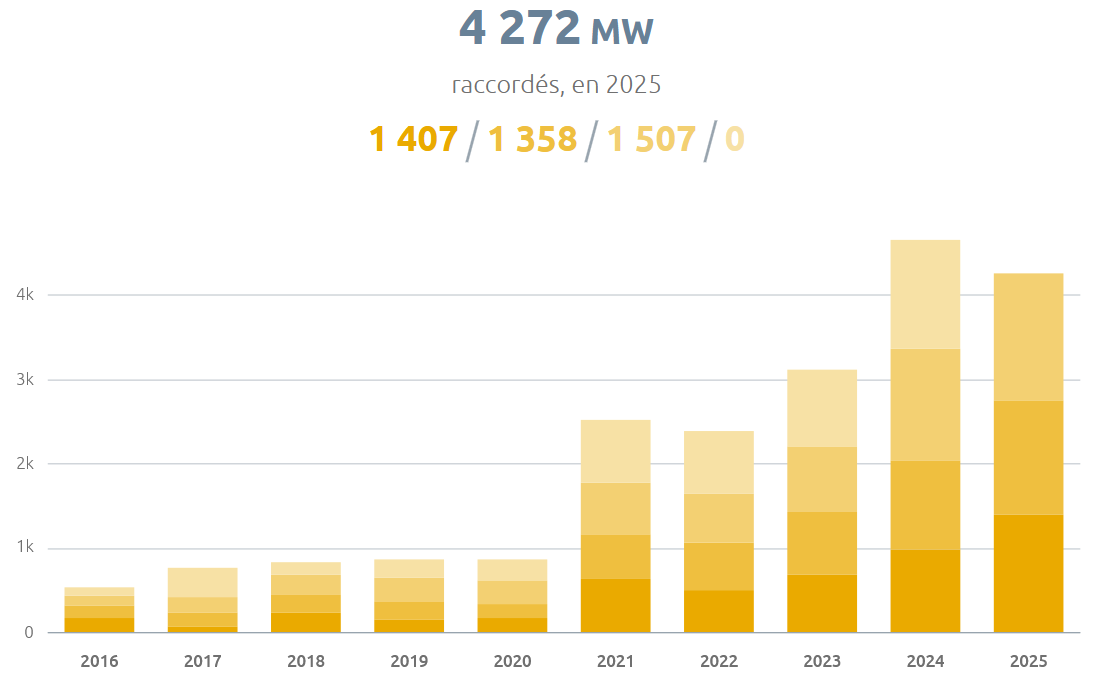Click the 4k axis label
Screen dimensions: 1100x692
click(x=23, y=295)
